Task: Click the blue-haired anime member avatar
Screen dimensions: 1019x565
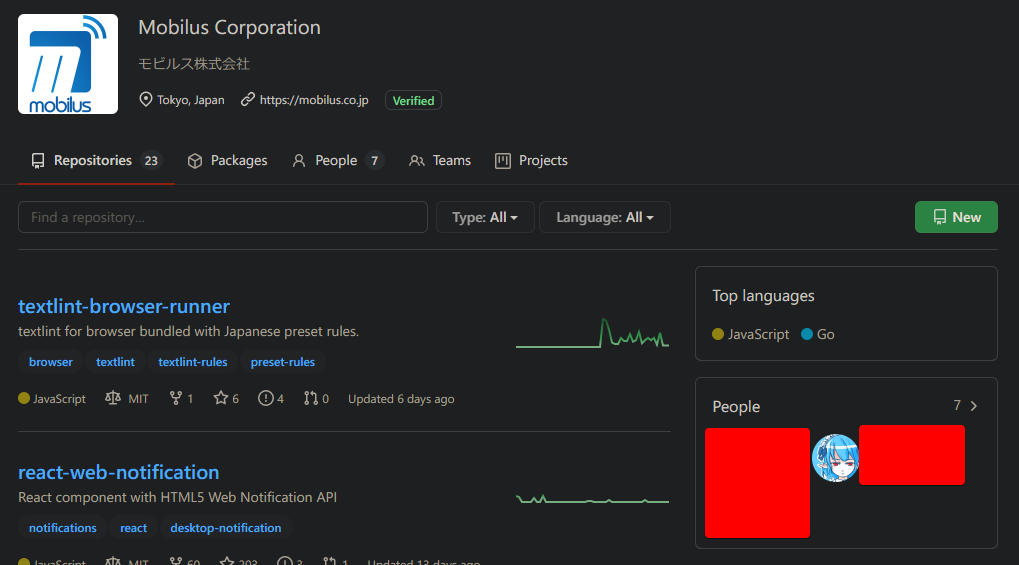Action: coord(836,458)
